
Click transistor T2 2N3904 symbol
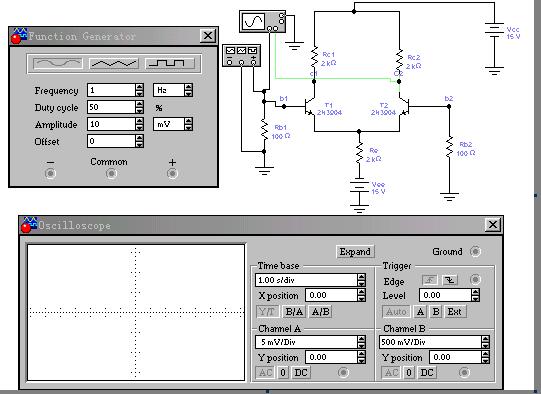404,107
